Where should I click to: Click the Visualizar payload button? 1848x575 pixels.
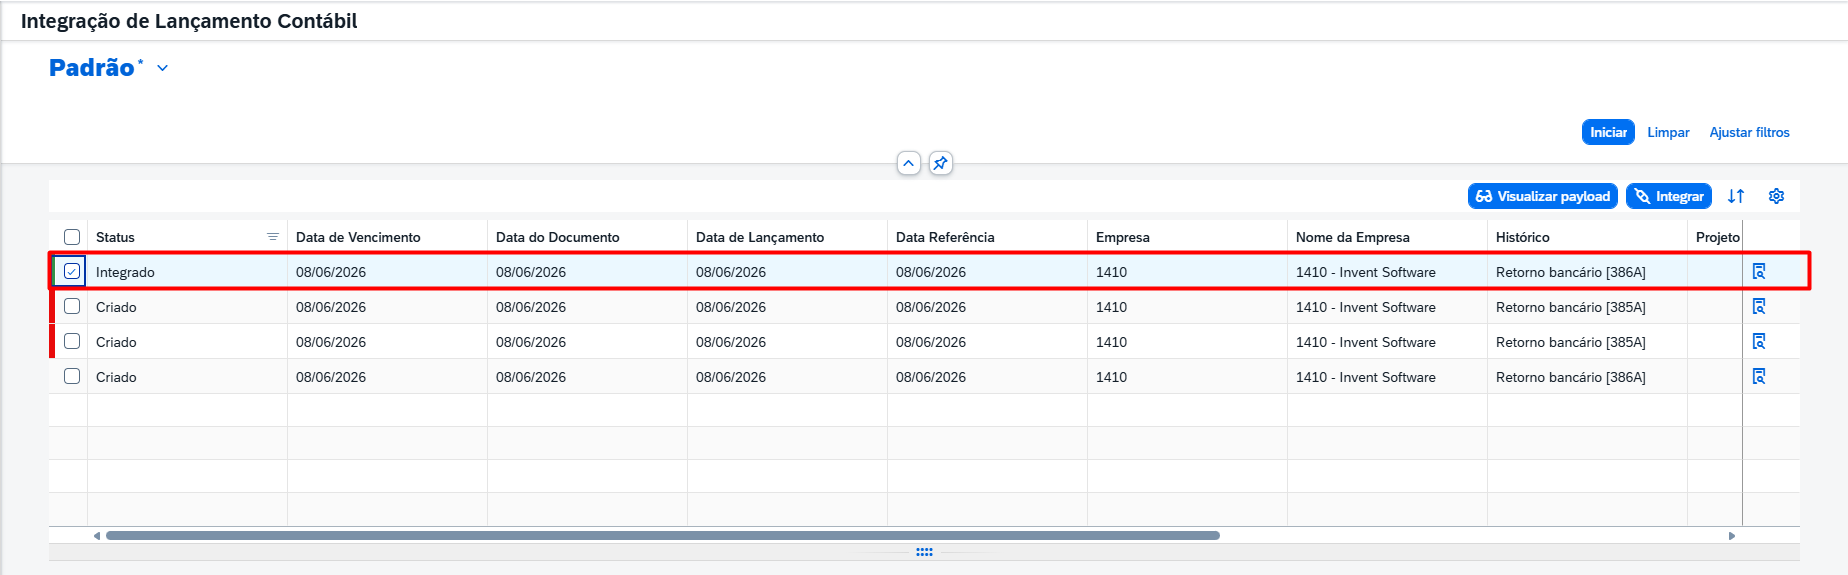pyautogui.click(x=1543, y=196)
